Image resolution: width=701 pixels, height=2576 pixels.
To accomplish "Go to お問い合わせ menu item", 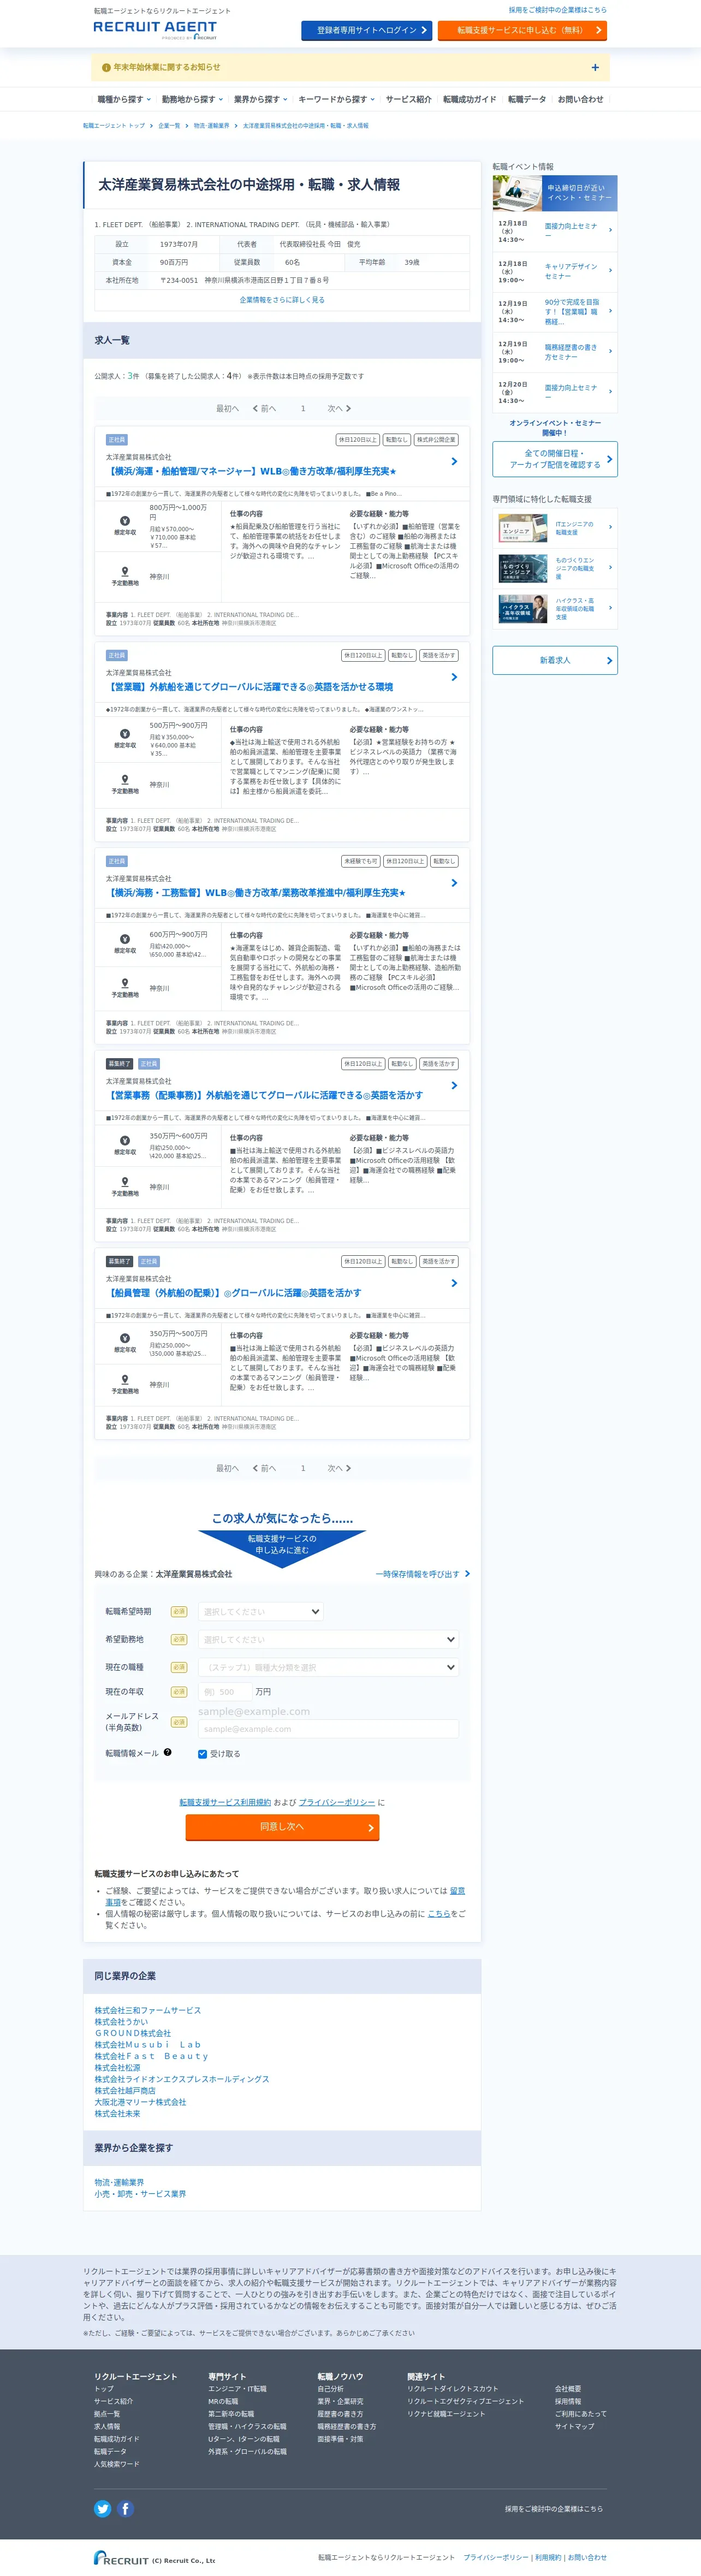I will point(580,100).
